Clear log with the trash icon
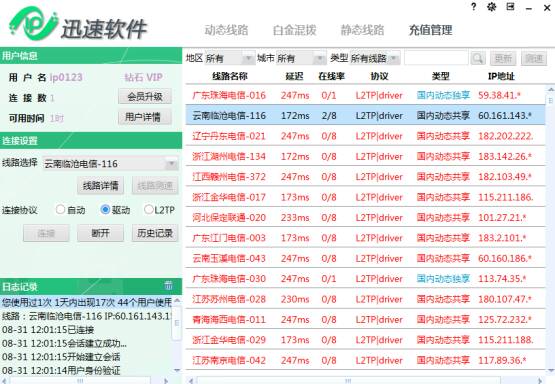The height and width of the screenshot is (384, 555). [x=168, y=285]
